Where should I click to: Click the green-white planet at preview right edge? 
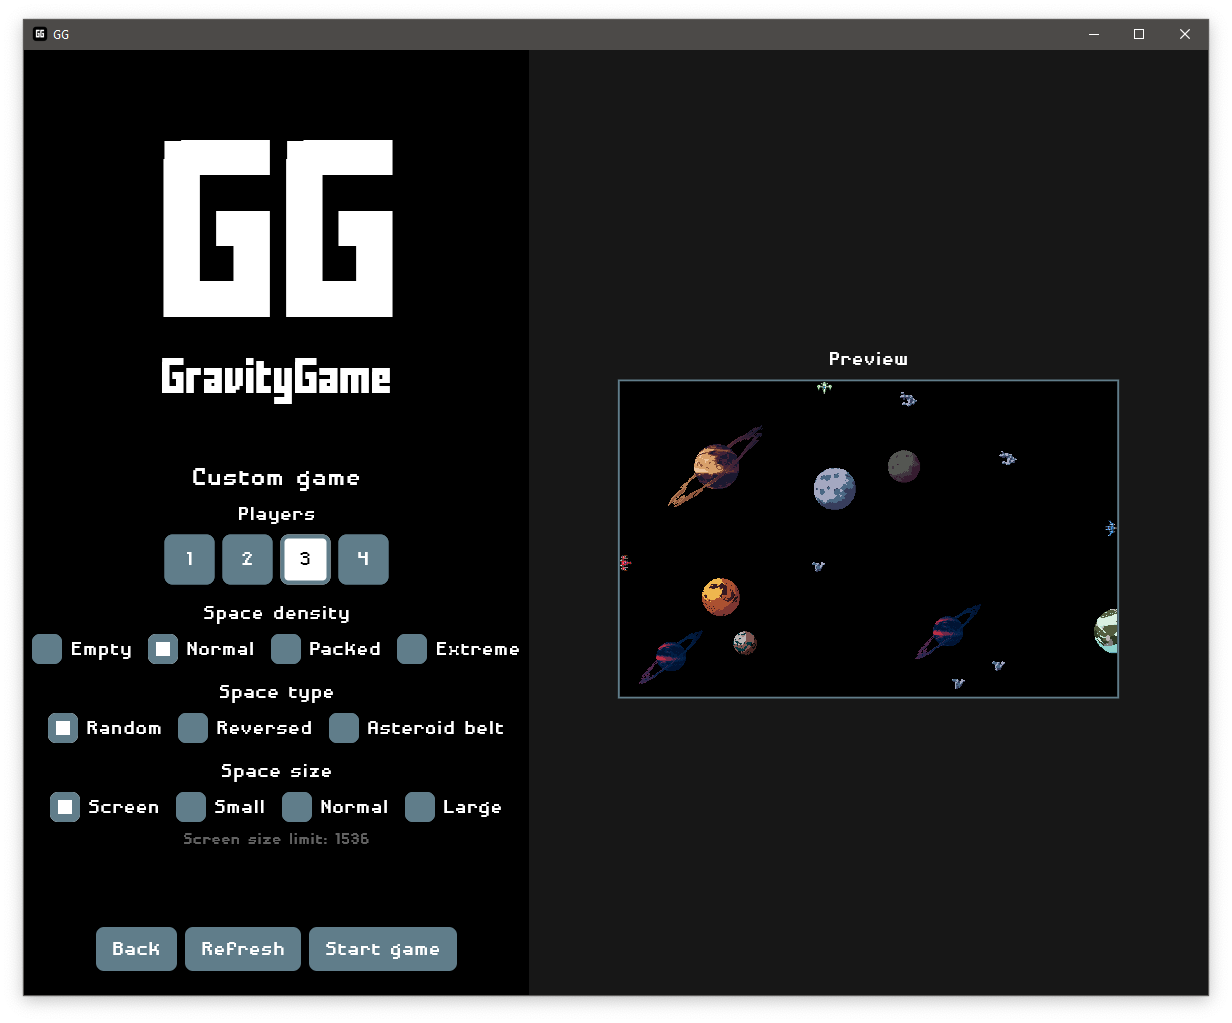[x=1106, y=631]
